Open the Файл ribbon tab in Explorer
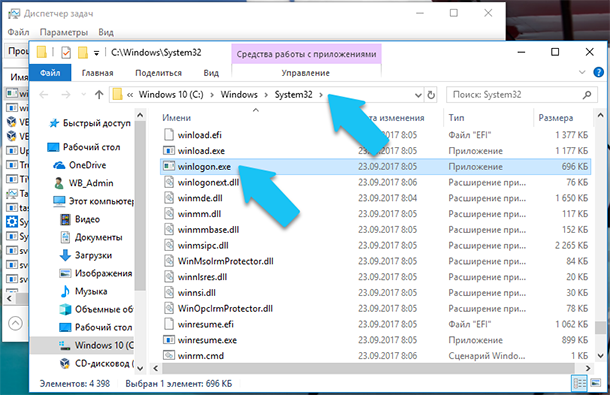 coord(50,73)
